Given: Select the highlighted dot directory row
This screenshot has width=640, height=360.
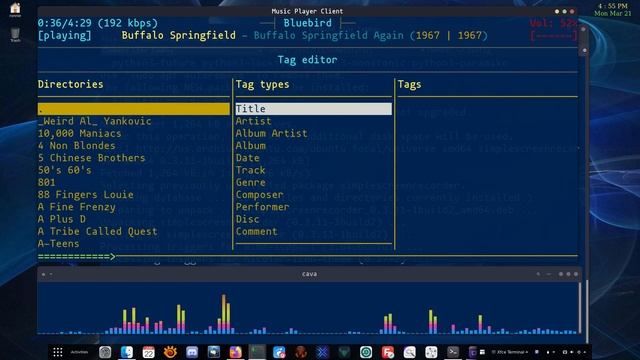Looking at the screenshot, I should (x=133, y=109).
